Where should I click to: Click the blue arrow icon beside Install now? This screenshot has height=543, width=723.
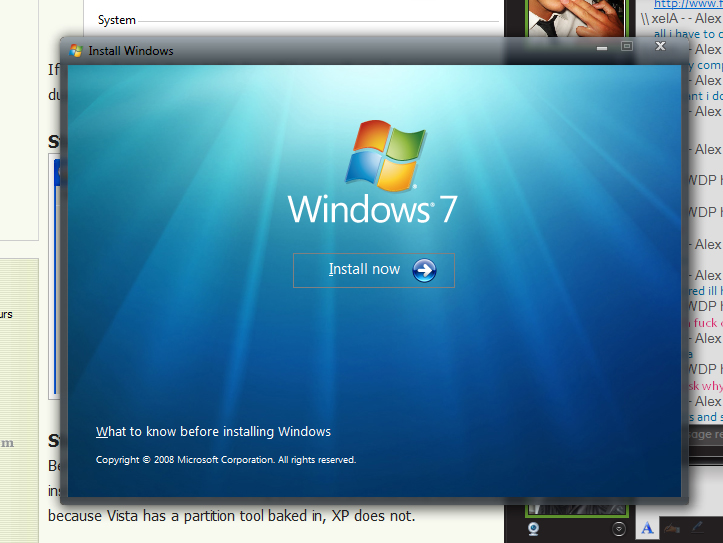(424, 270)
